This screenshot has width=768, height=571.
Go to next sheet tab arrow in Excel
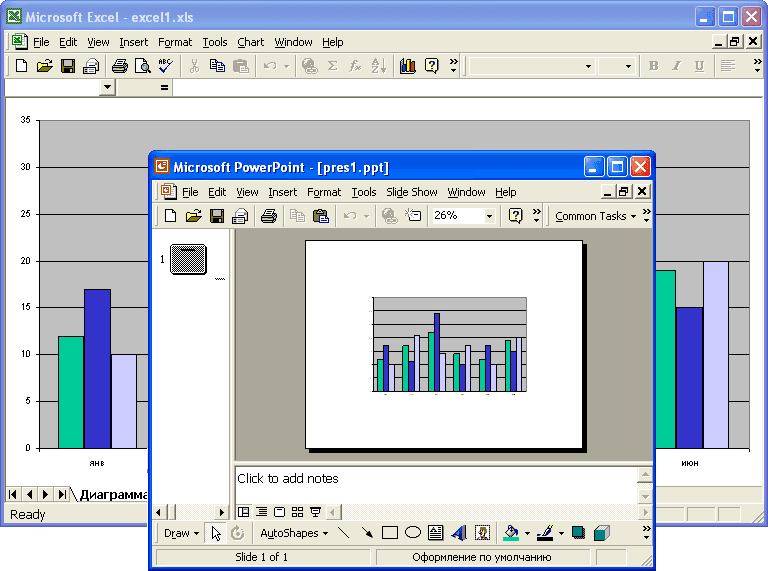click(x=46, y=494)
